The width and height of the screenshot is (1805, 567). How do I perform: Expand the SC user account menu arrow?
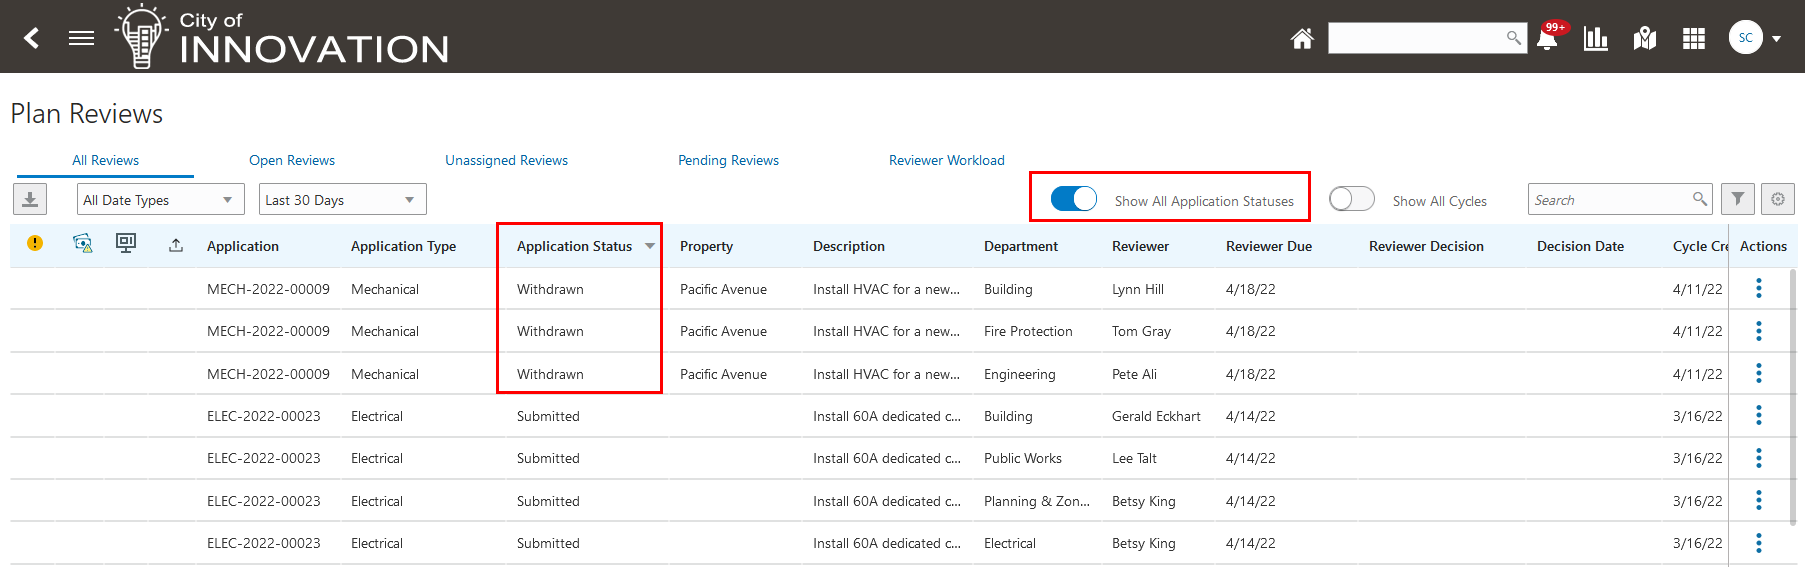pyautogui.click(x=1777, y=39)
